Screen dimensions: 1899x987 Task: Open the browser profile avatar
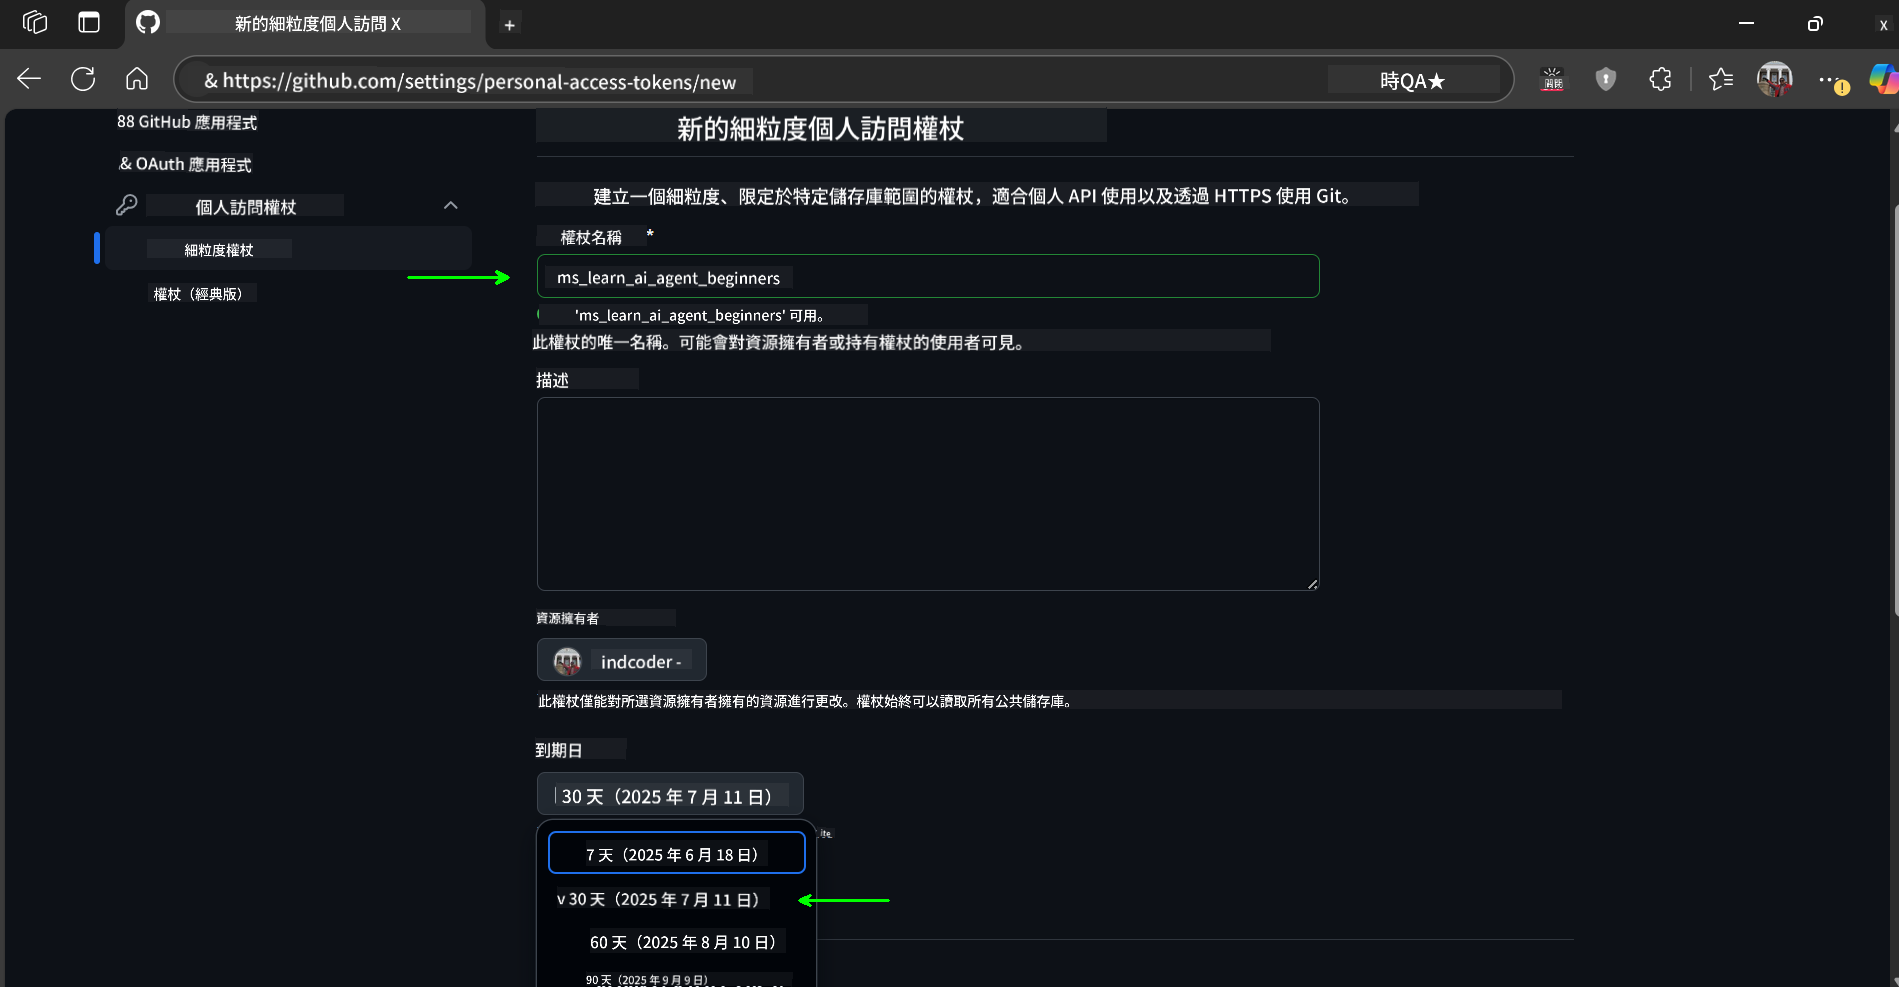(x=1775, y=79)
